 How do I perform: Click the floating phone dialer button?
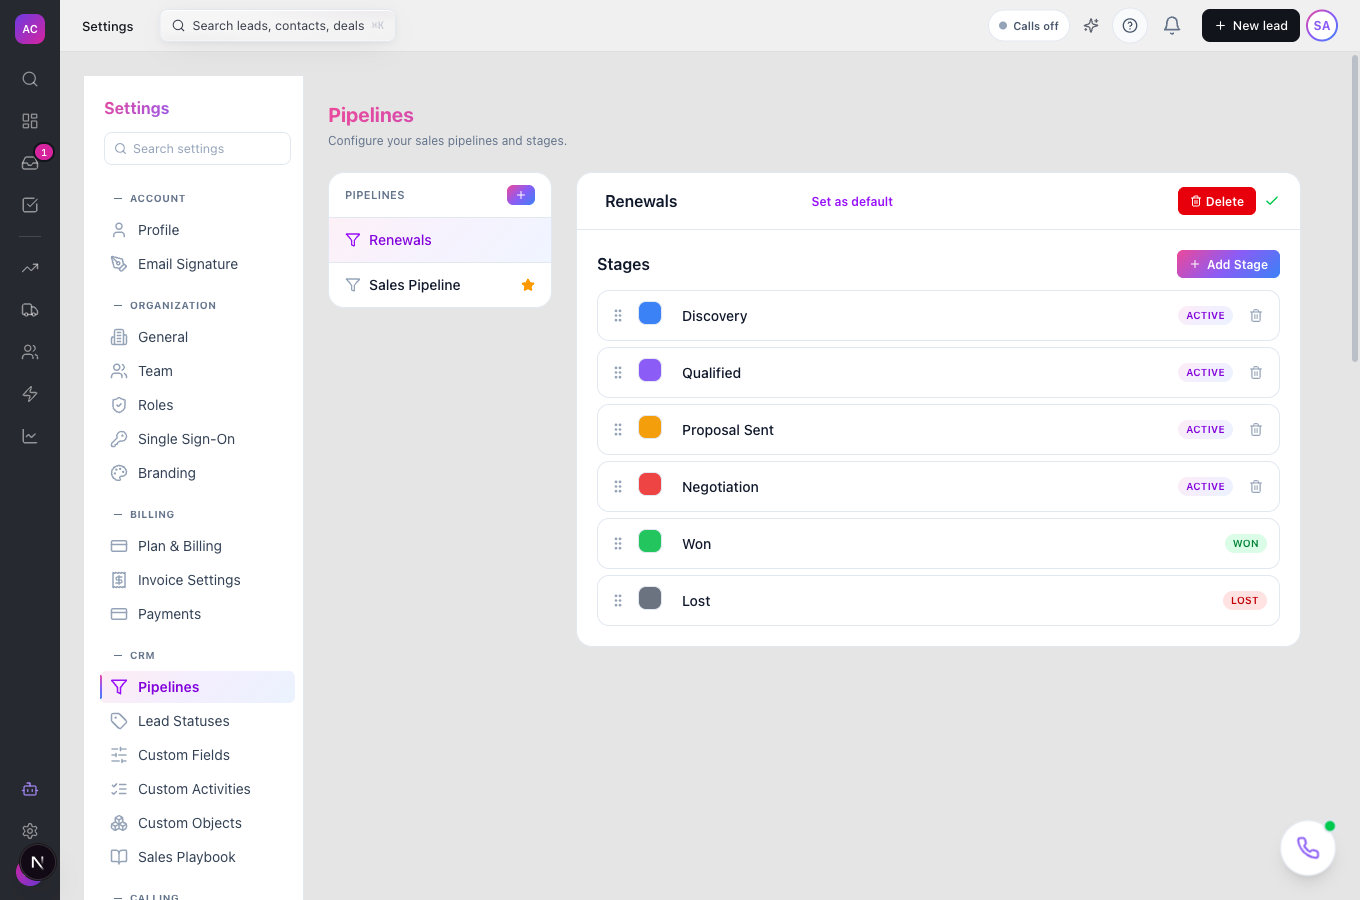(1308, 848)
